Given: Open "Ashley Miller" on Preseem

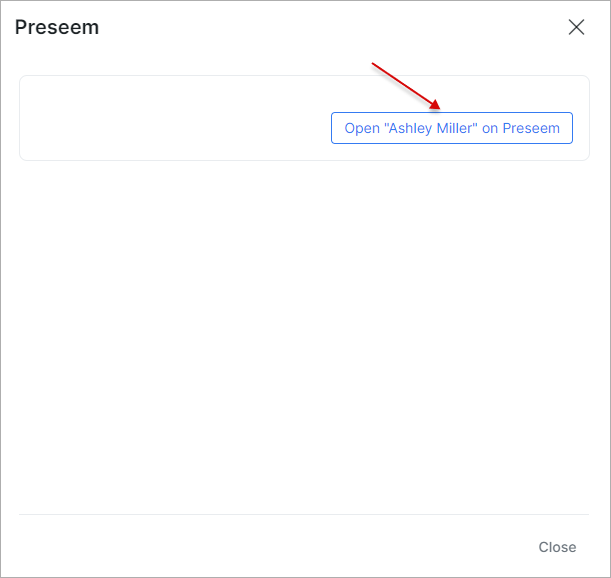Looking at the screenshot, I should [452, 128].
